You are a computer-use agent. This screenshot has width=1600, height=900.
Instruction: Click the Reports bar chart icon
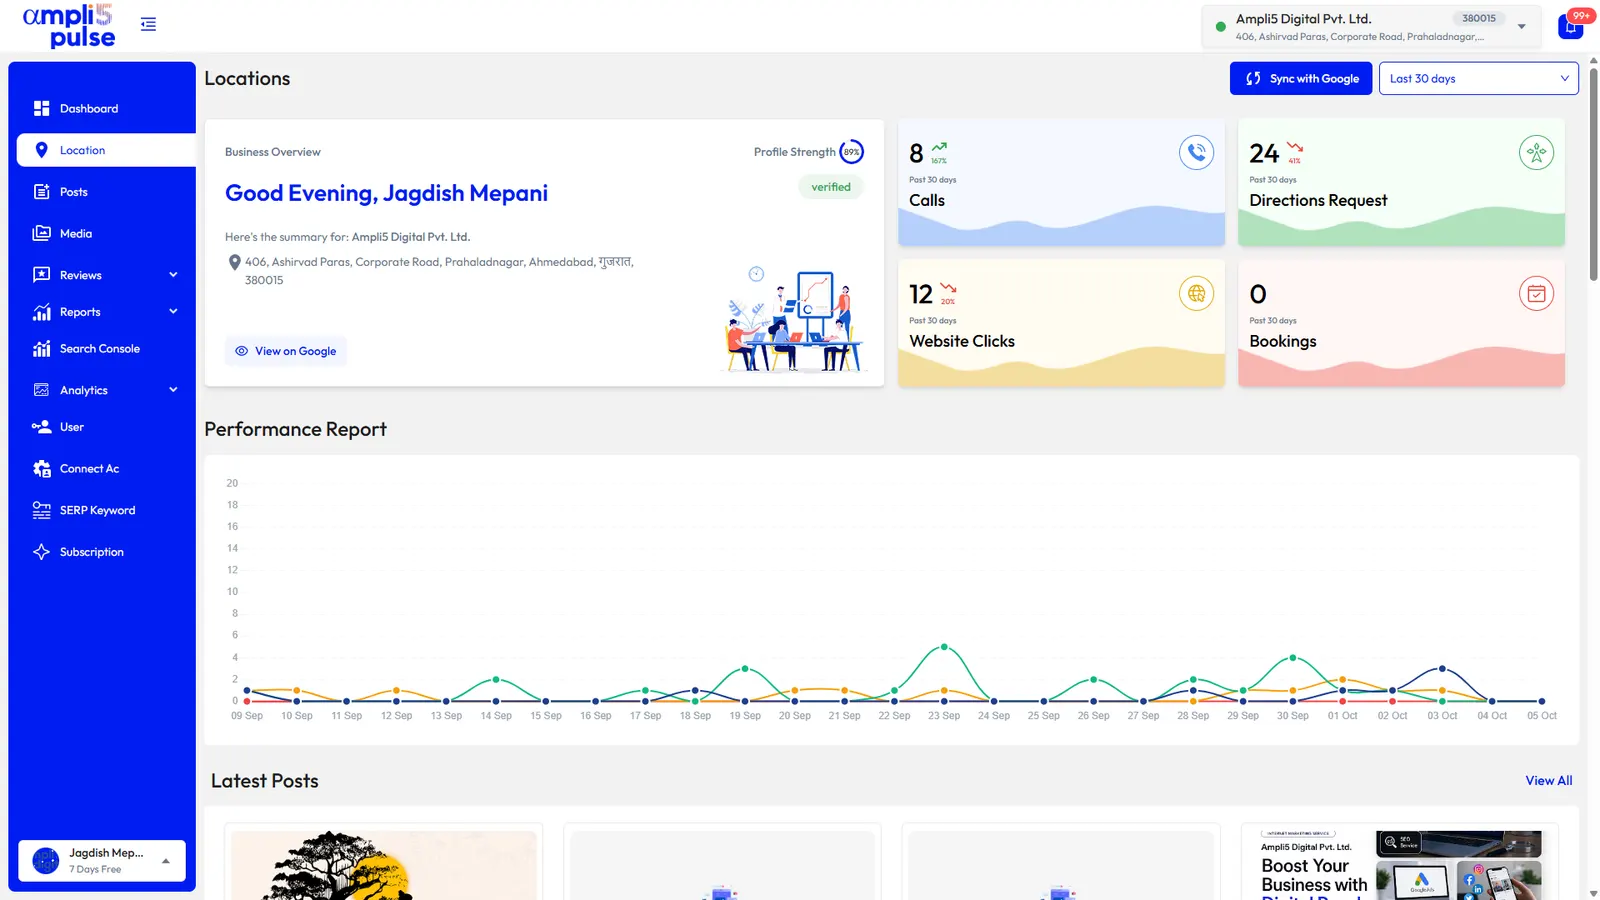41,312
